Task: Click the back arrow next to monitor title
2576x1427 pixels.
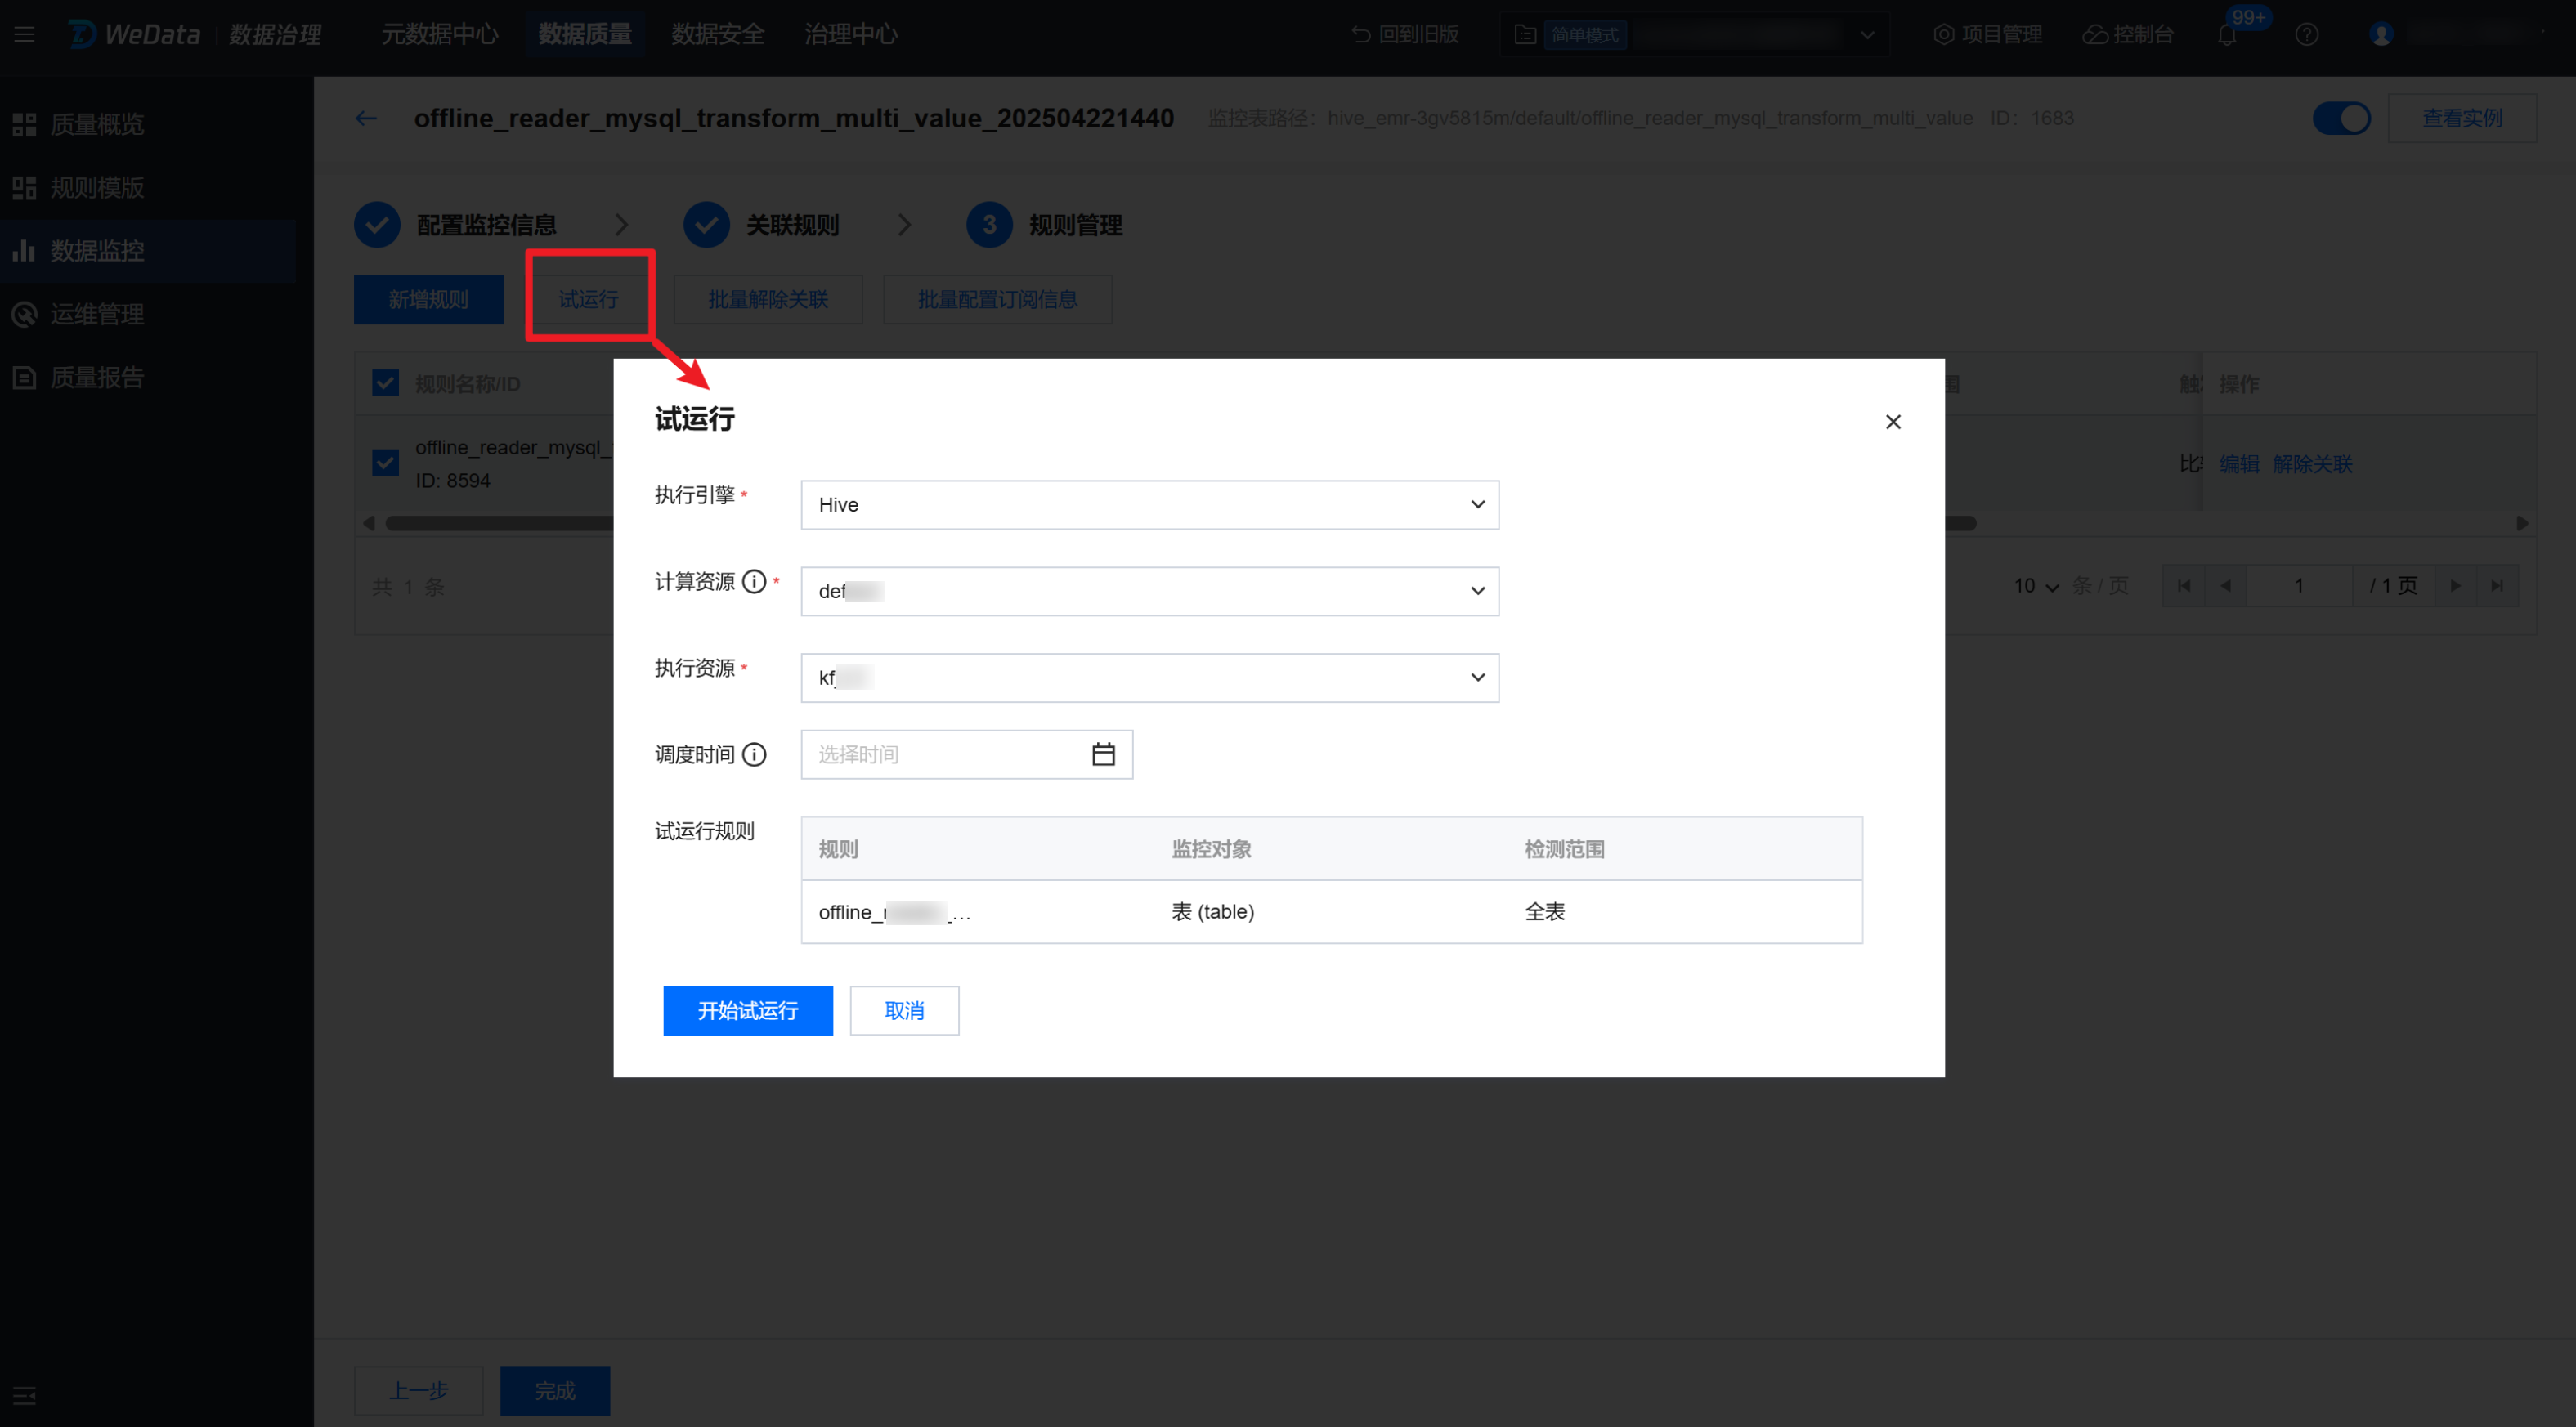Action: point(366,118)
